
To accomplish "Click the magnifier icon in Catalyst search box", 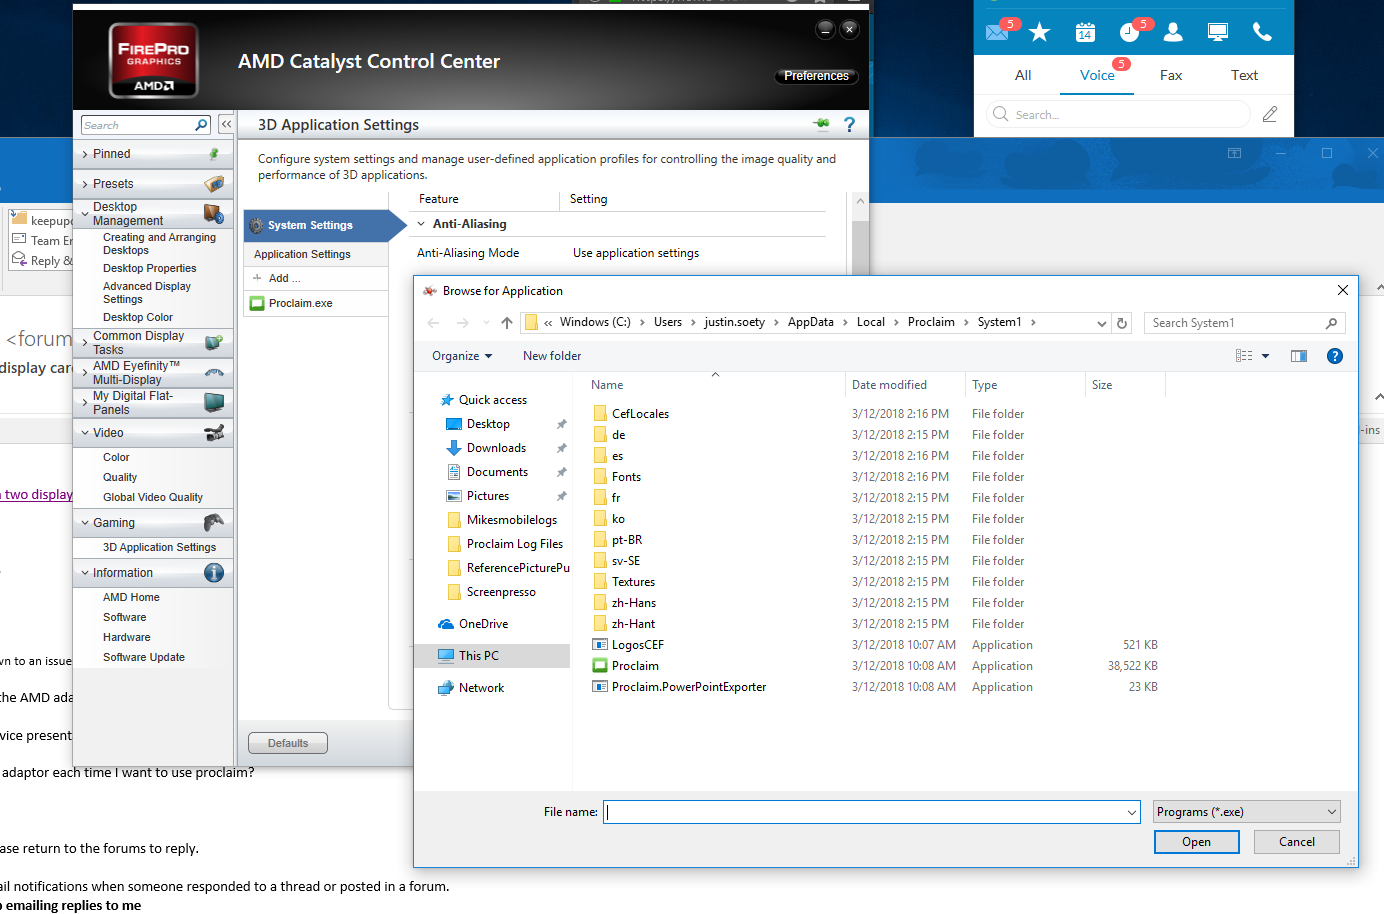I will pyautogui.click(x=201, y=125).
